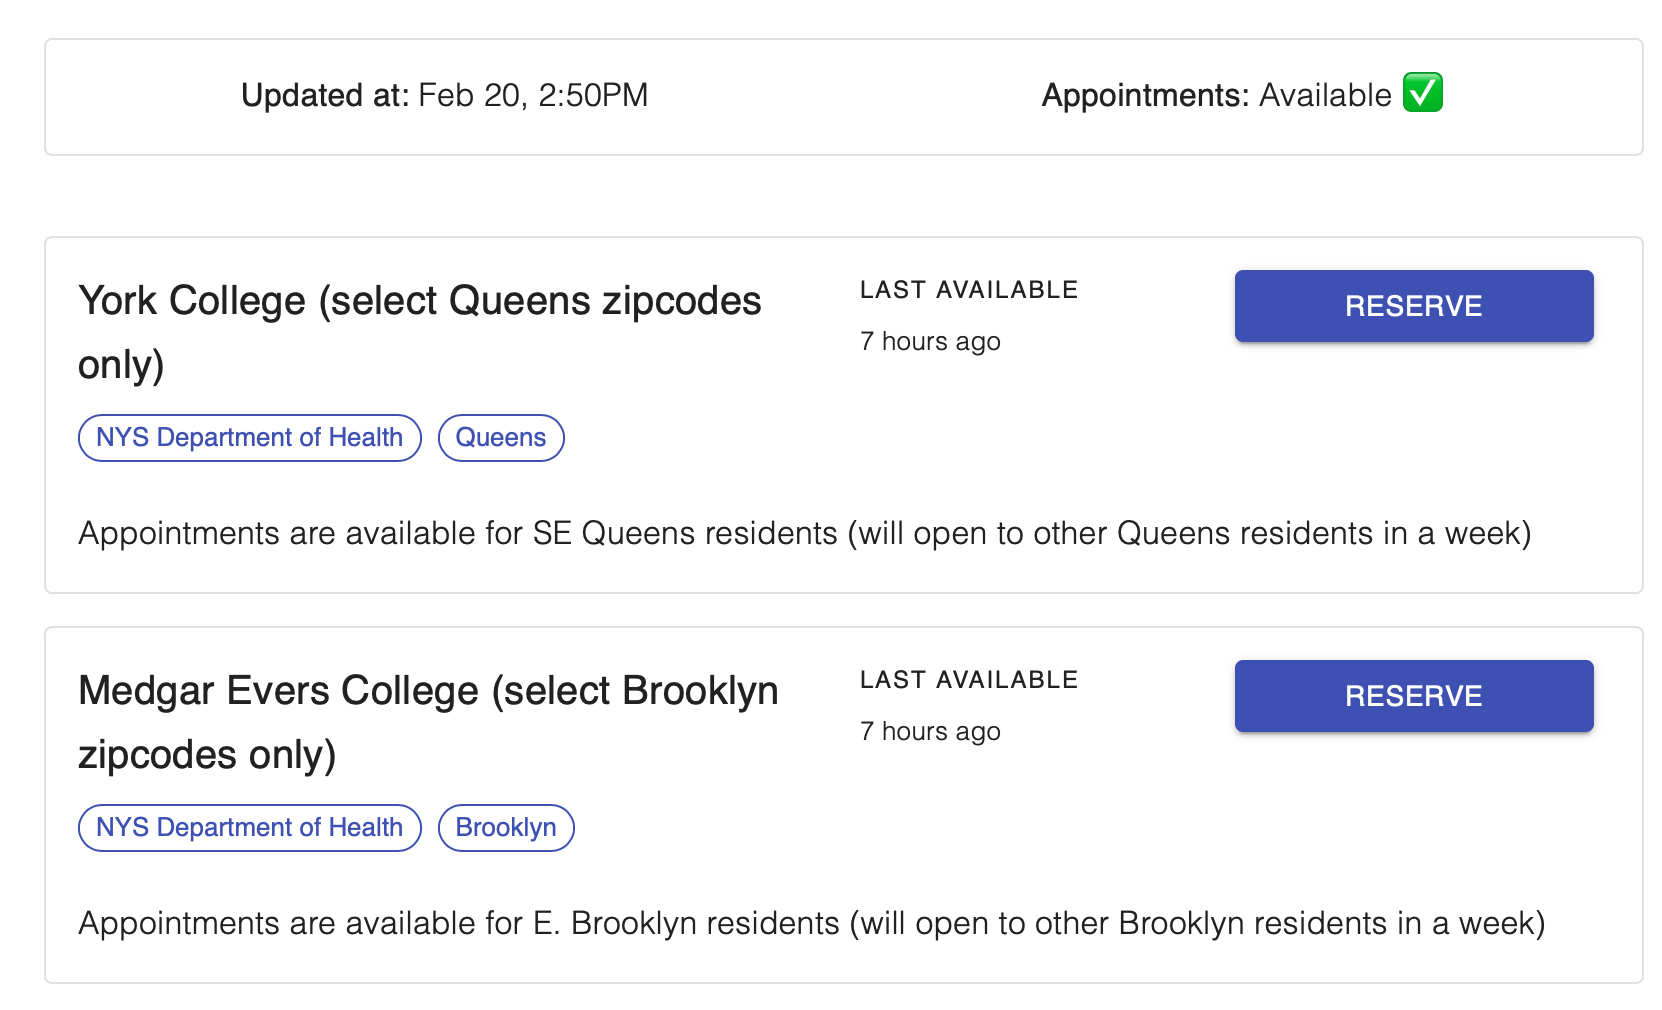Open the Medgar Evers College location title
This screenshot has width=1662, height=1010.
tap(428, 722)
